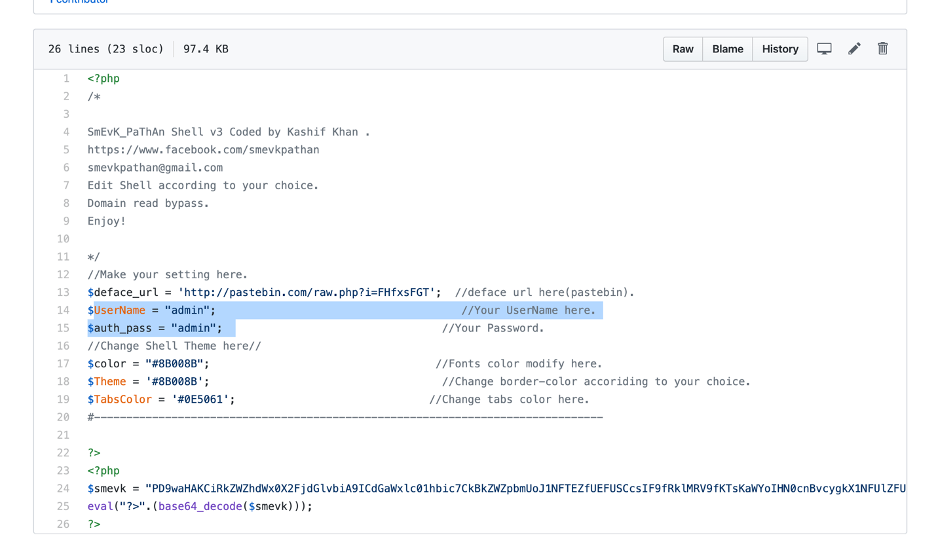Click the "#8B008B" value of $color
This screenshot has width=936, height=552.
pos(174,363)
